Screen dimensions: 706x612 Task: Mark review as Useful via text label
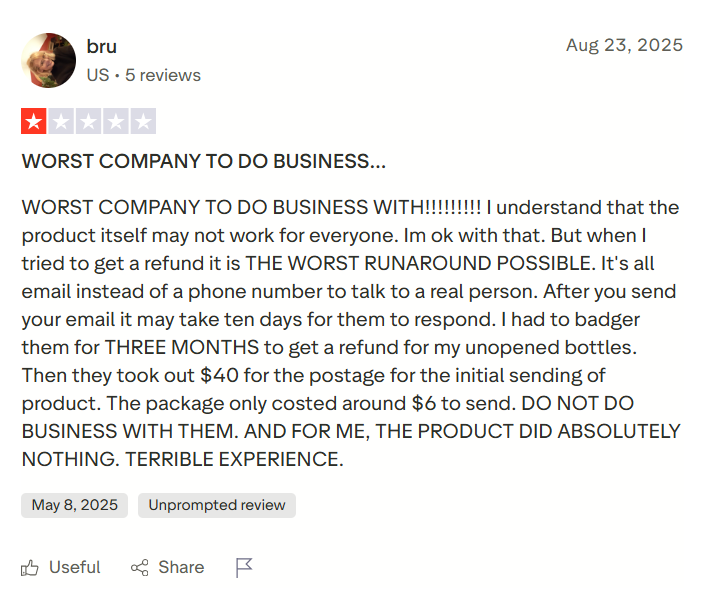click(x=75, y=568)
